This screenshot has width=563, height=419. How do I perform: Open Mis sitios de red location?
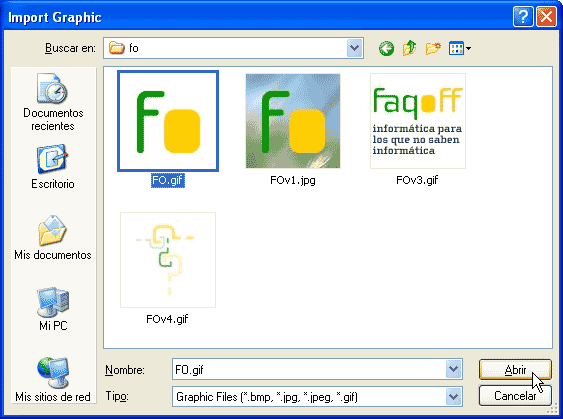coord(53,380)
